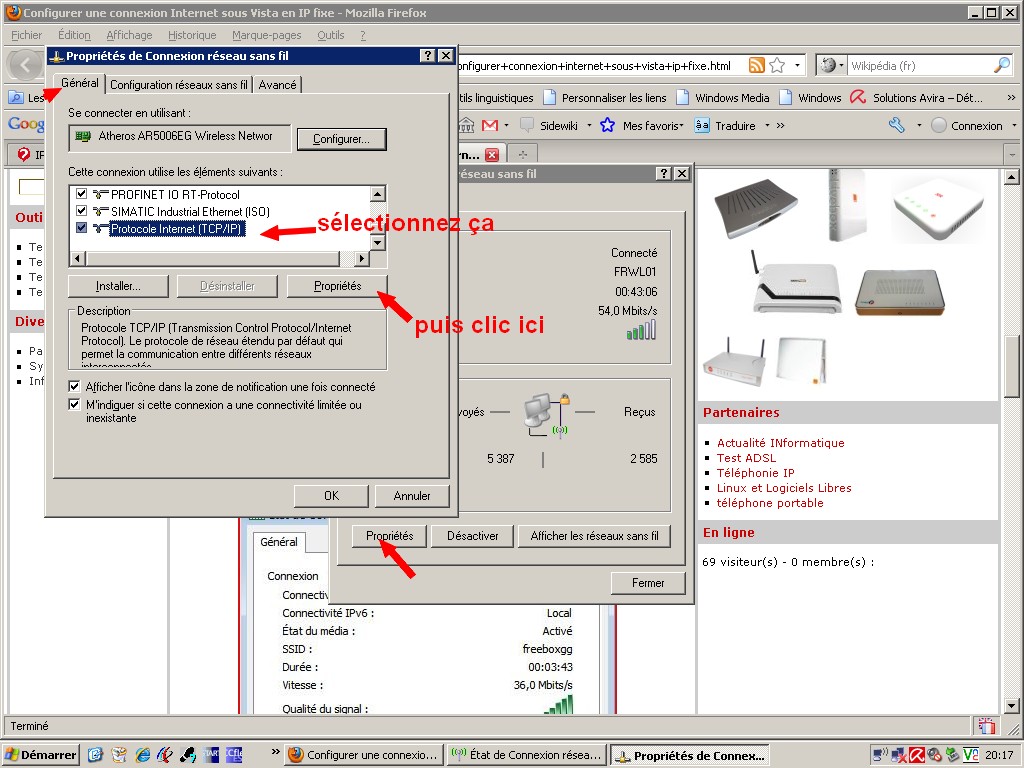Switch to Configuration réseaux sans fil tab

[x=179, y=85]
